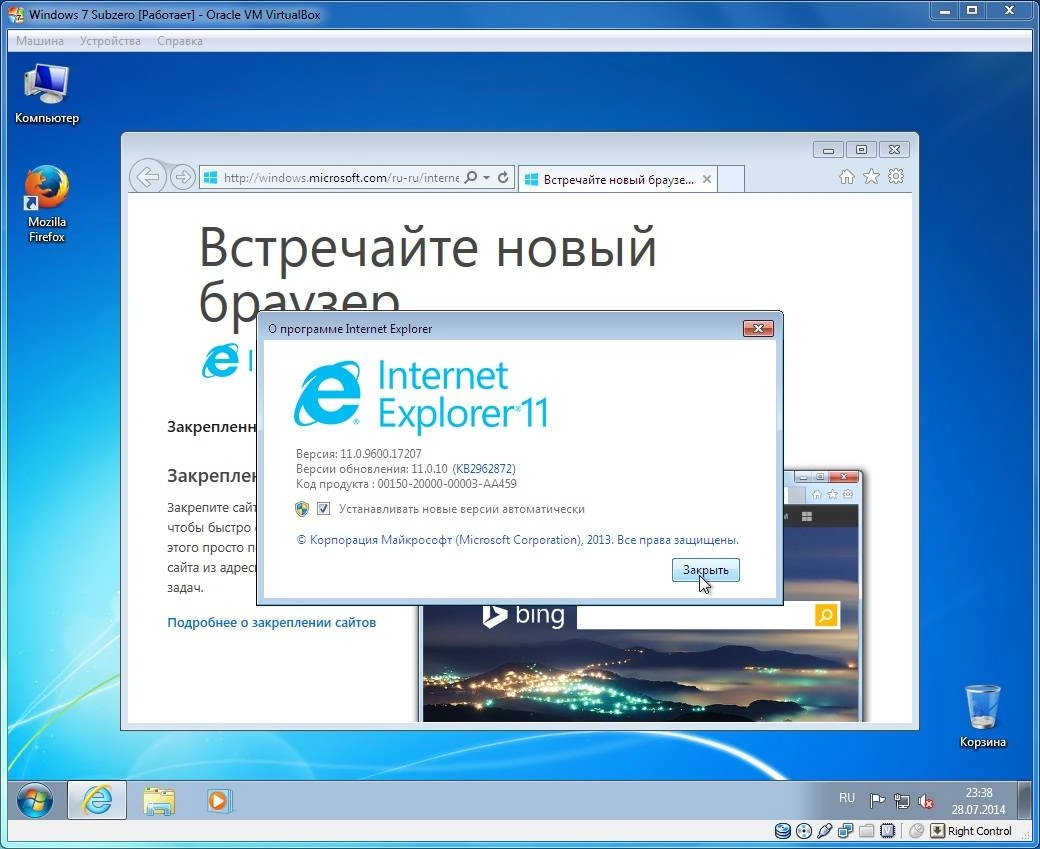Click the Right Control host key label

(980, 830)
